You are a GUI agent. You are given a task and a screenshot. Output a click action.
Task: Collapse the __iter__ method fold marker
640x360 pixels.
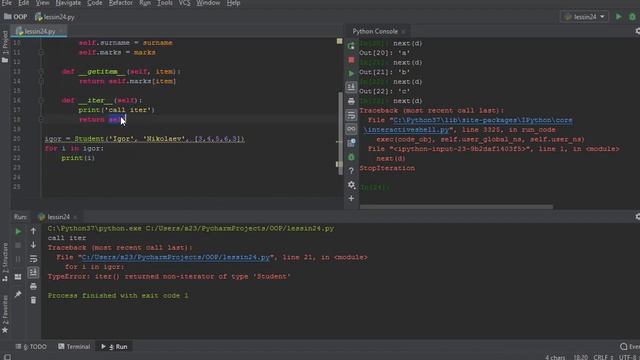click(x=41, y=100)
